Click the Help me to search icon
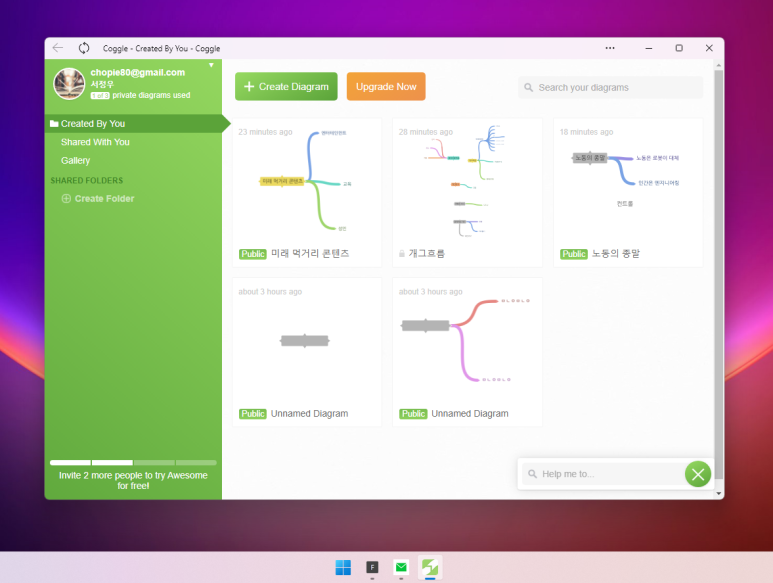The width and height of the screenshot is (773, 583). point(532,474)
